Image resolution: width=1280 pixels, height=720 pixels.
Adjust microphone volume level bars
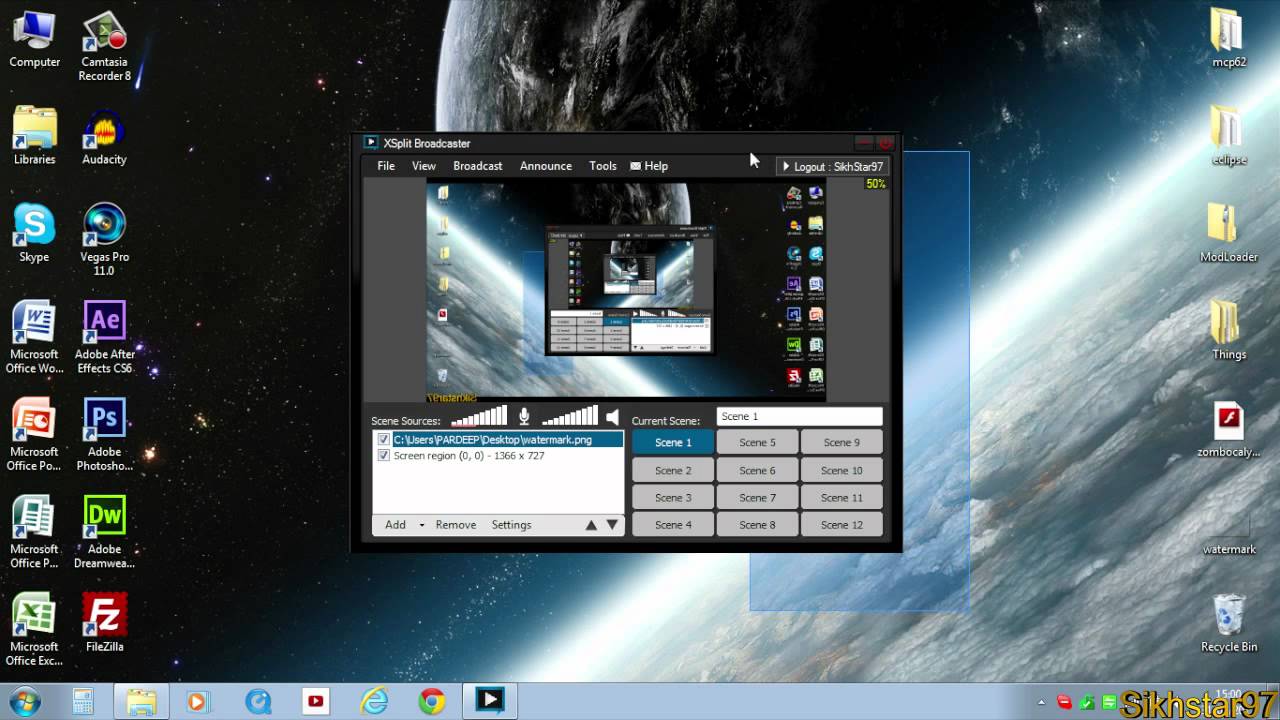(x=479, y=417)
